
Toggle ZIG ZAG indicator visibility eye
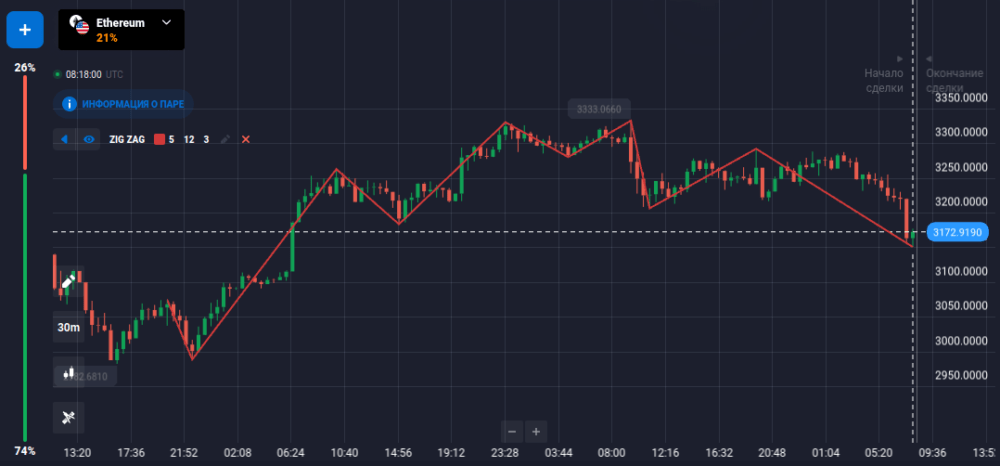[88, 139]
